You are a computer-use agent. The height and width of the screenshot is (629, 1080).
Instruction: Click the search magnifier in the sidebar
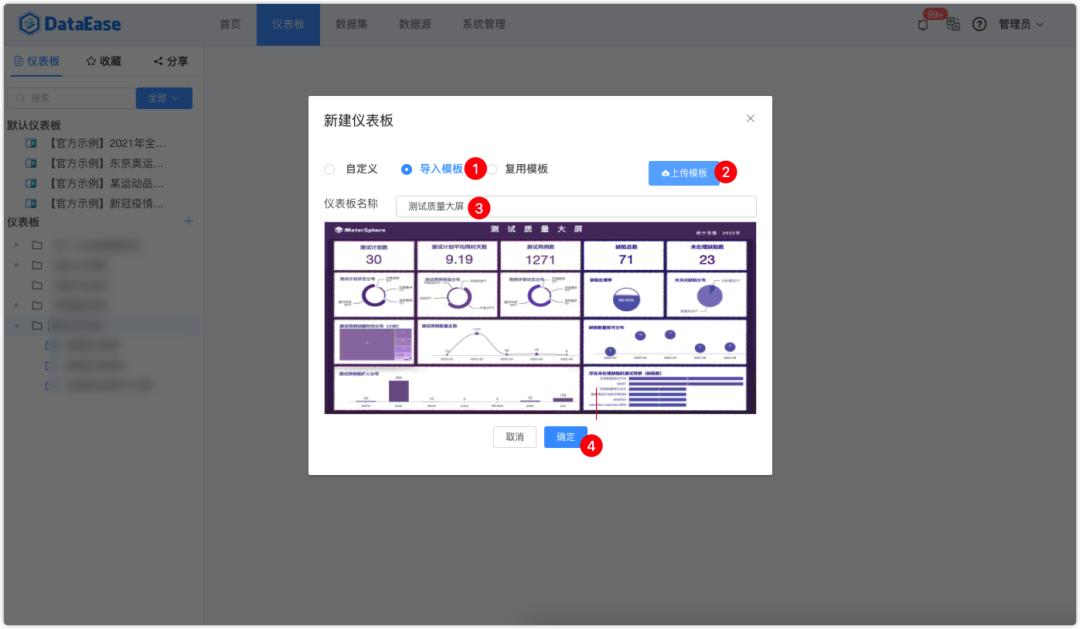[19, 97]
